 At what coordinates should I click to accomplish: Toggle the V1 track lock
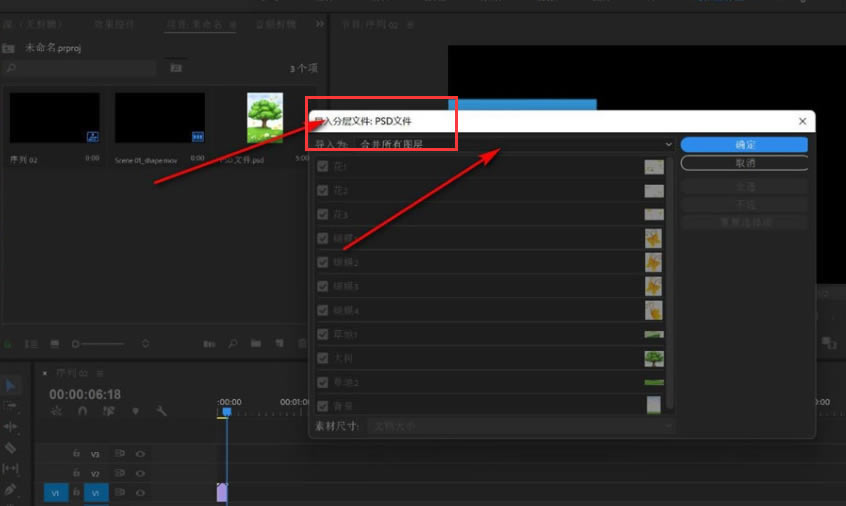pyautogui.click(x=77, y=493)
